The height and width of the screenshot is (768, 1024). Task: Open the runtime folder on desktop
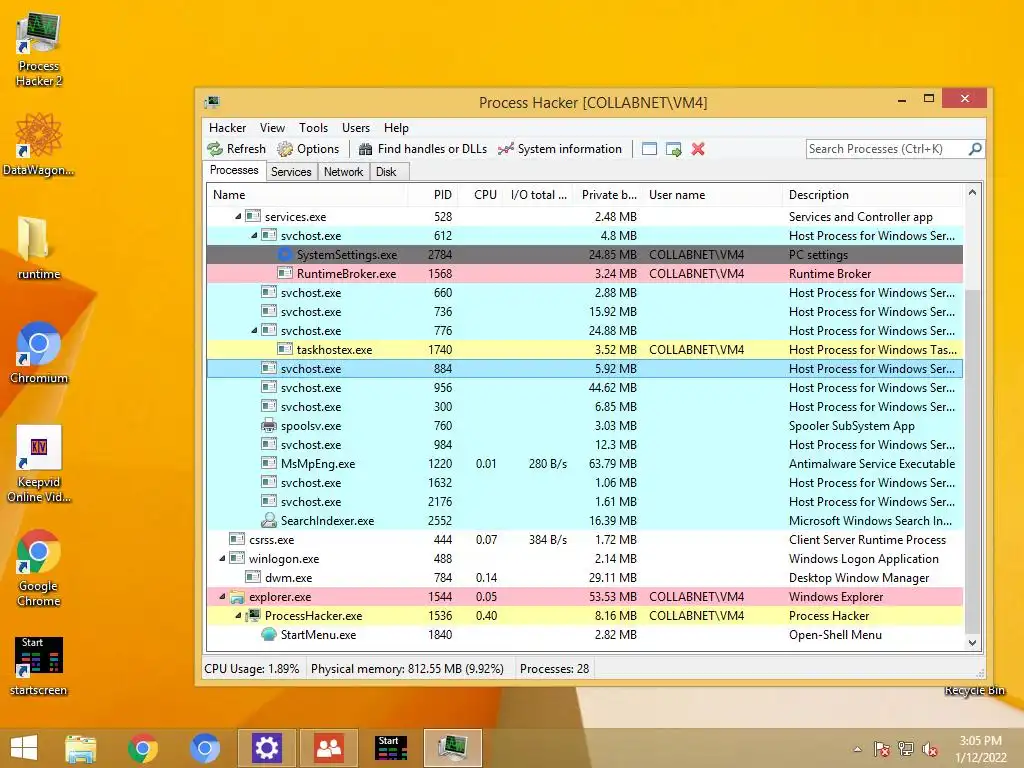click(39, 248)
